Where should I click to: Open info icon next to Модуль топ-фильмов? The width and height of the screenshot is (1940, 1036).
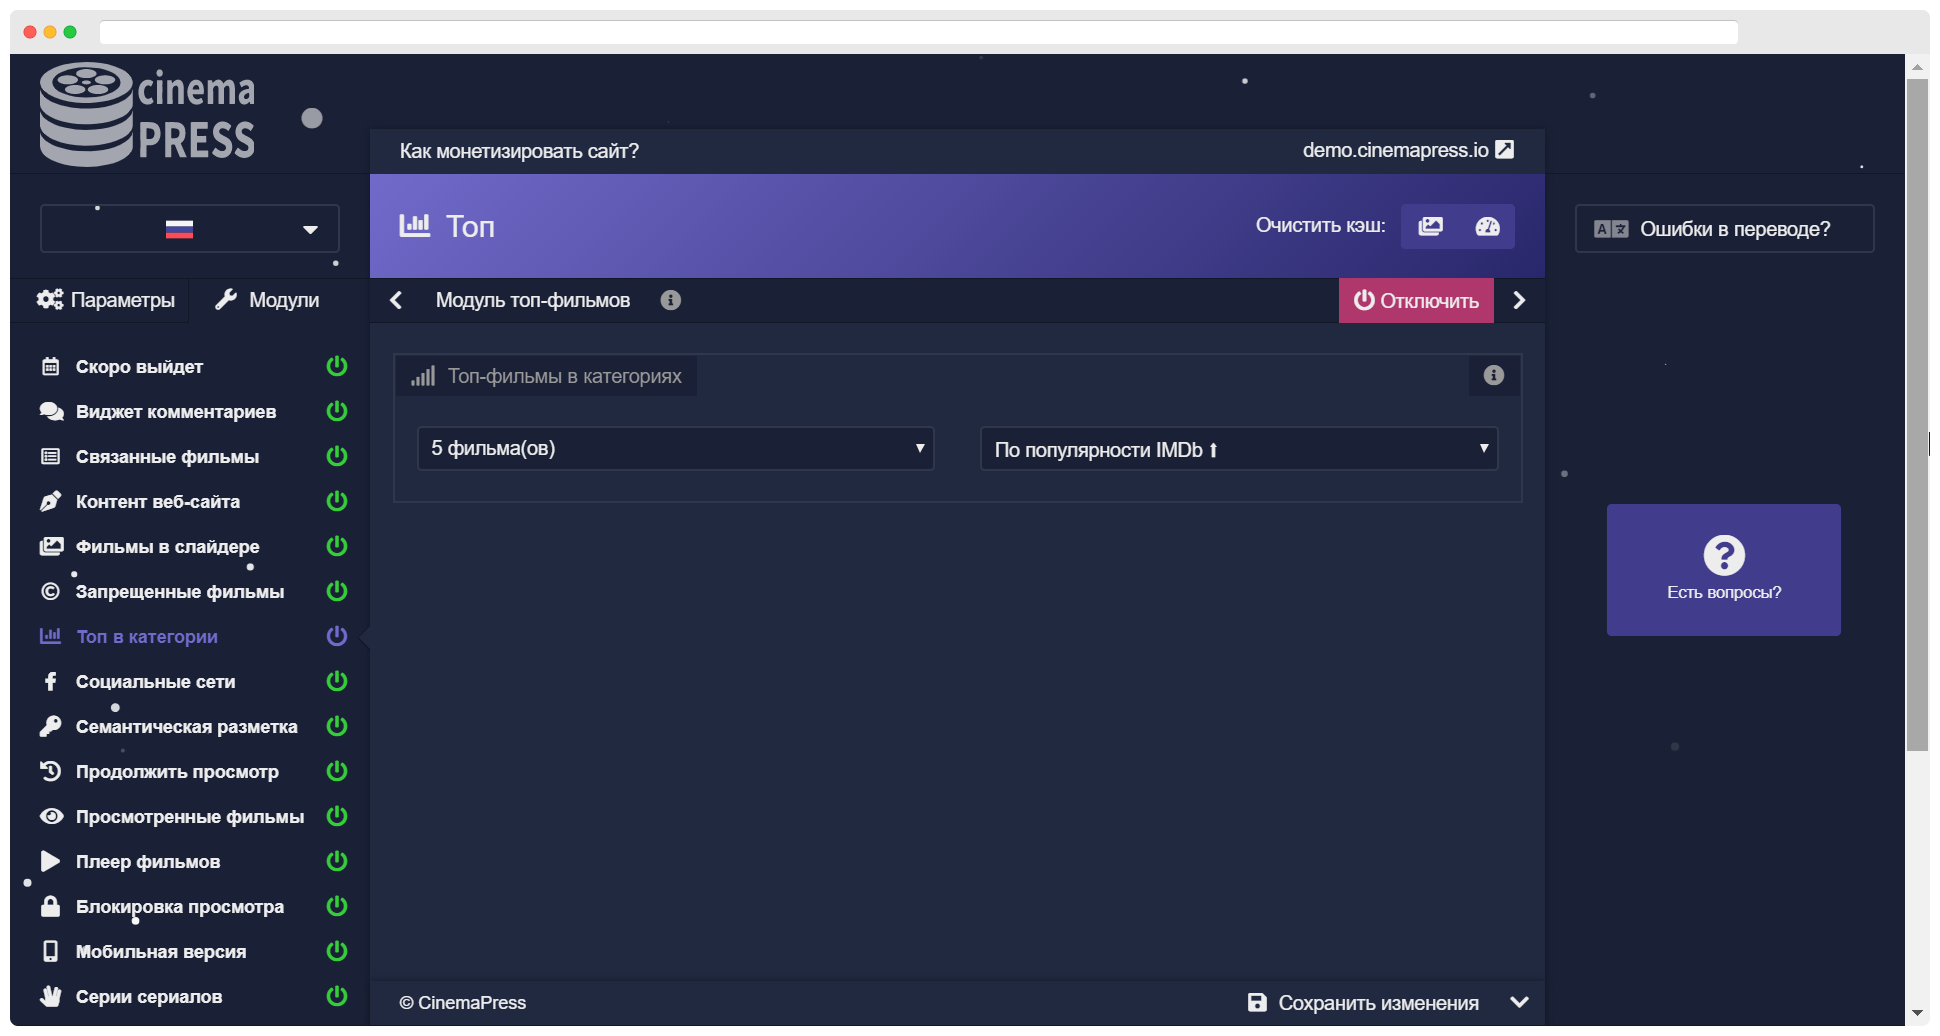click(x=670, y=300)
